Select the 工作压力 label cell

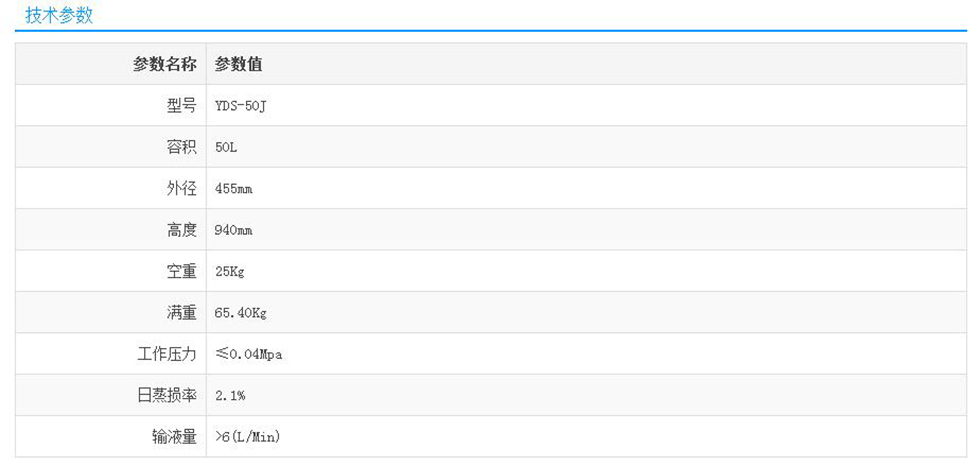166,354
